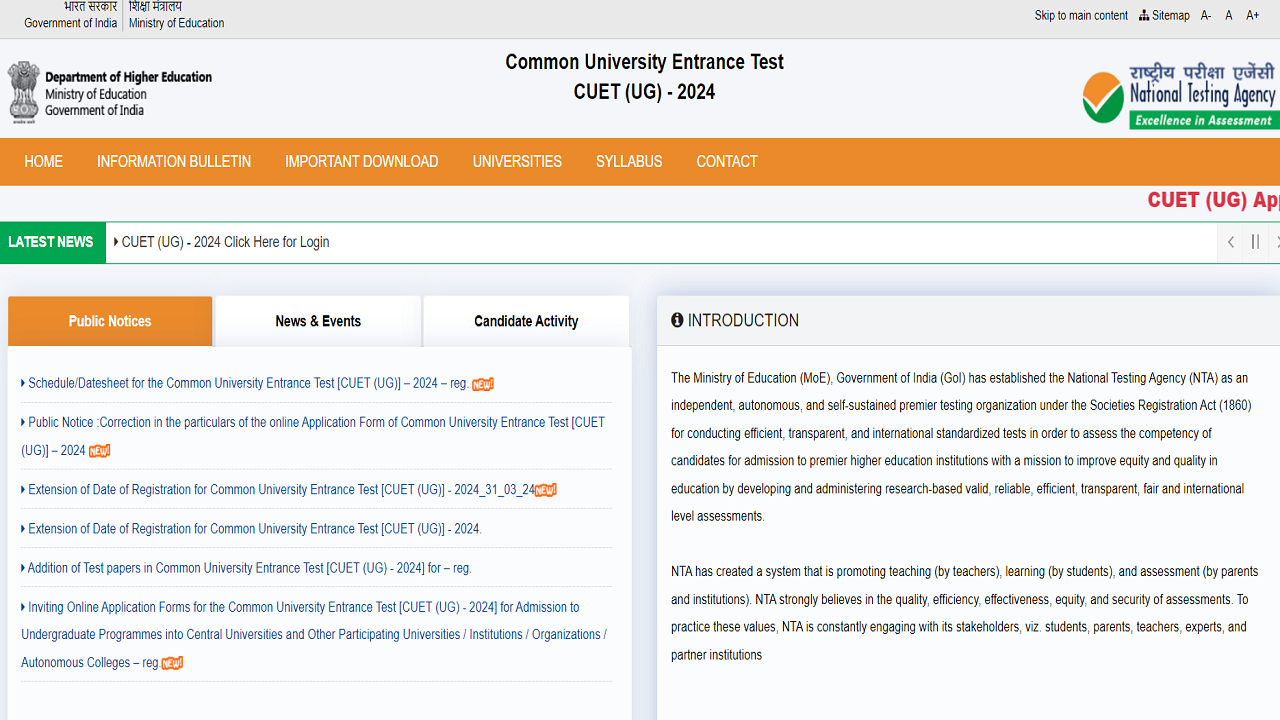Select the Public Notices tab
Image resolution: width=1280 pixels, height=720 pixels.
tap(110, 321)
